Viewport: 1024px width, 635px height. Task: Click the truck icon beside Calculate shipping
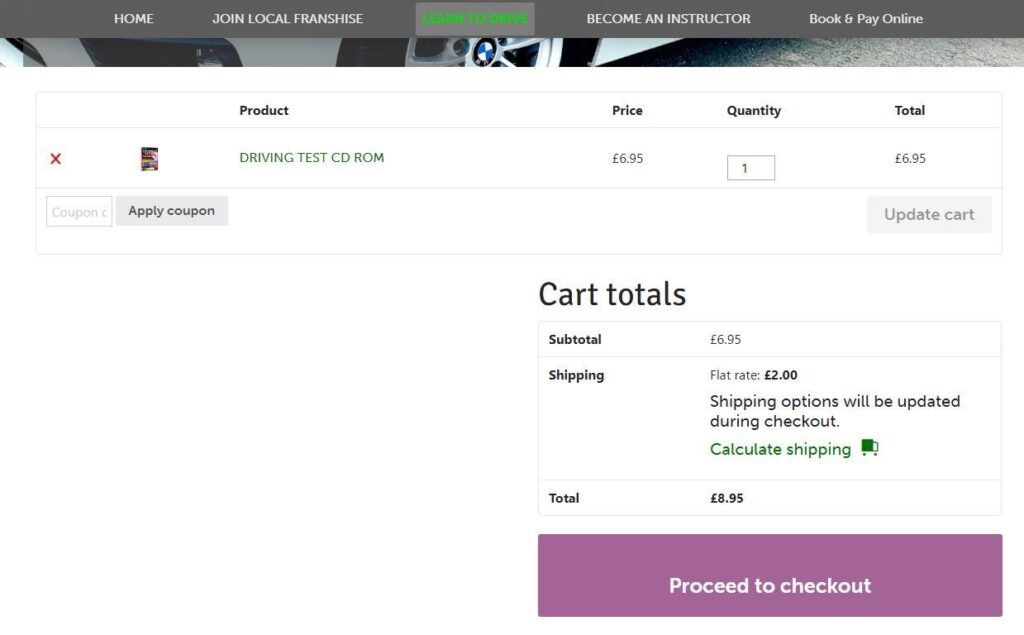[869, 448]
